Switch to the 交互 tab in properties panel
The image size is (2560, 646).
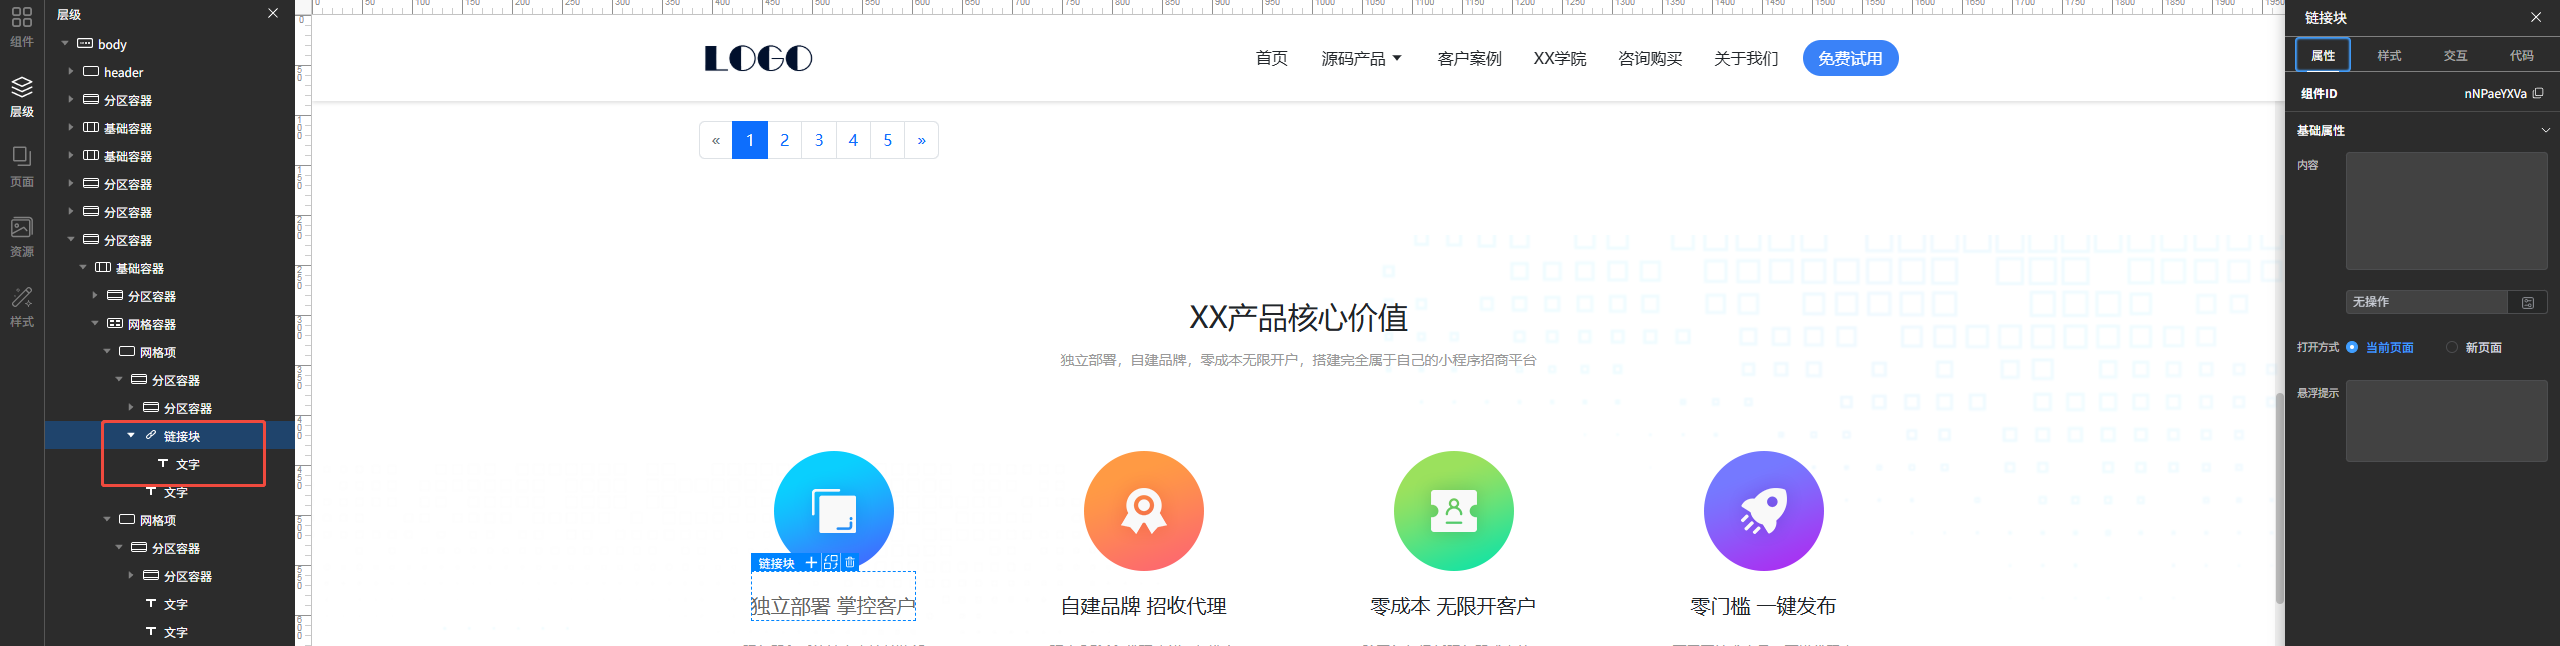[2455, 55]
